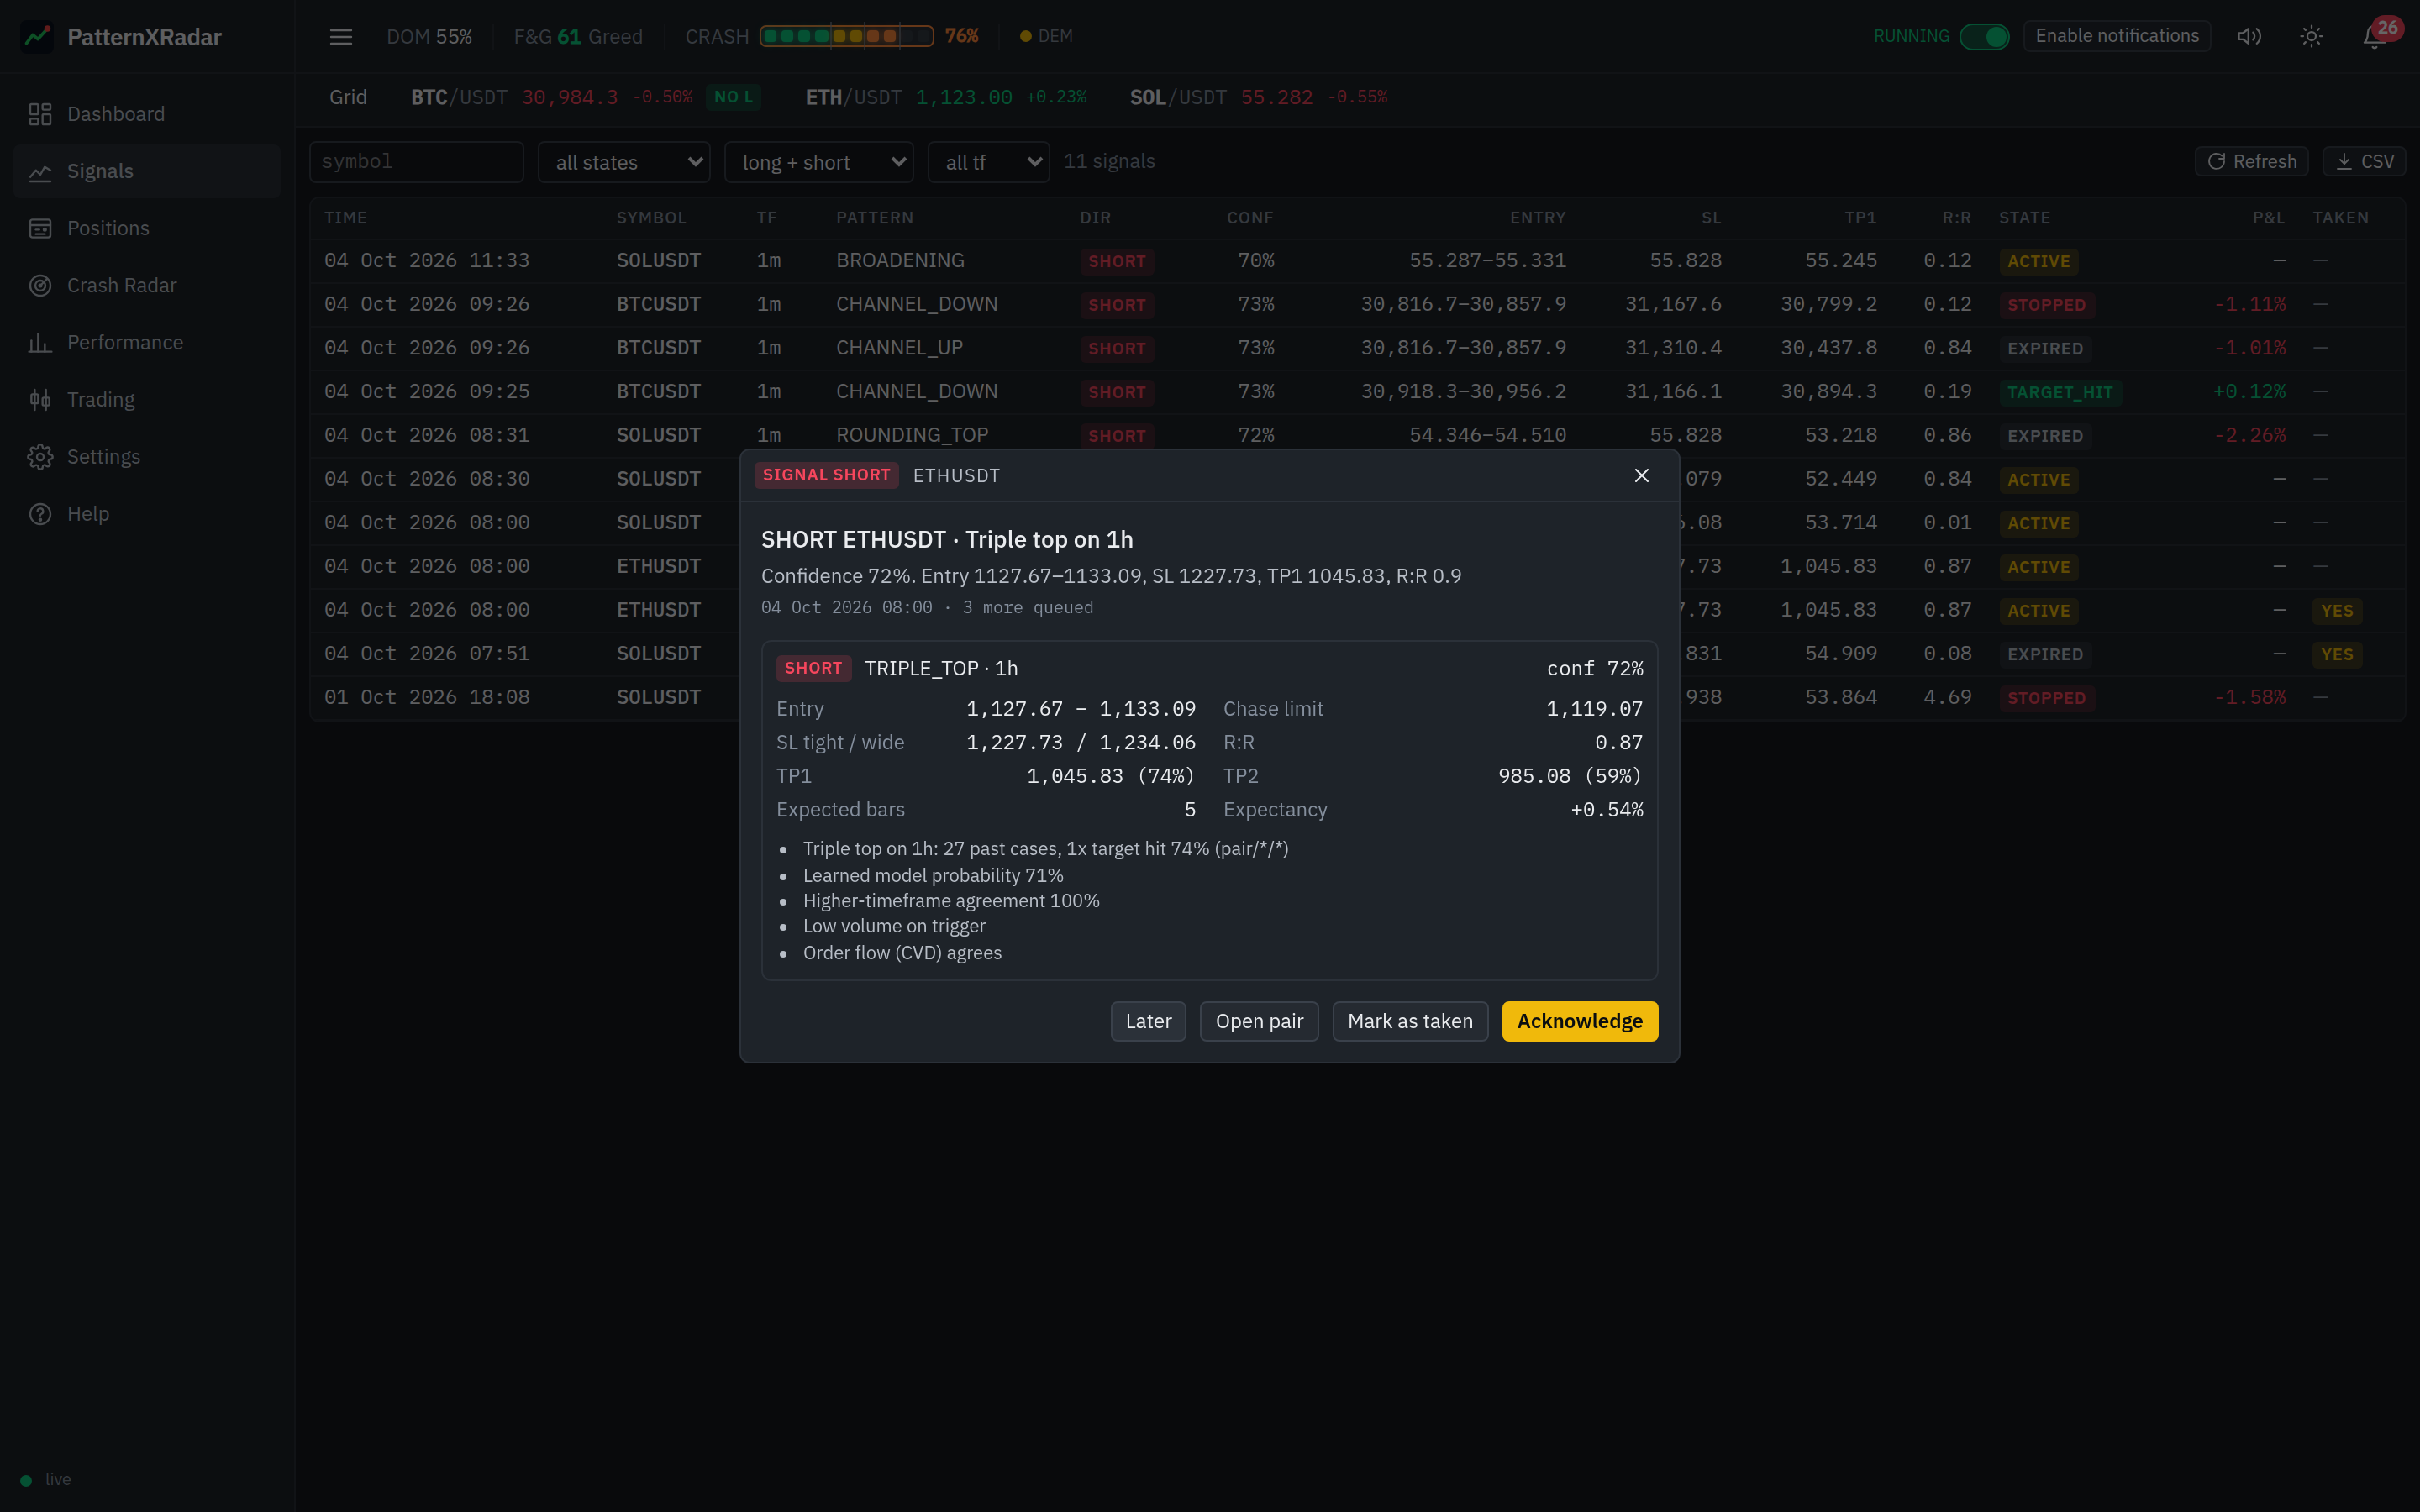
Task: Click the P&L column header
Action: [2269, 218]
